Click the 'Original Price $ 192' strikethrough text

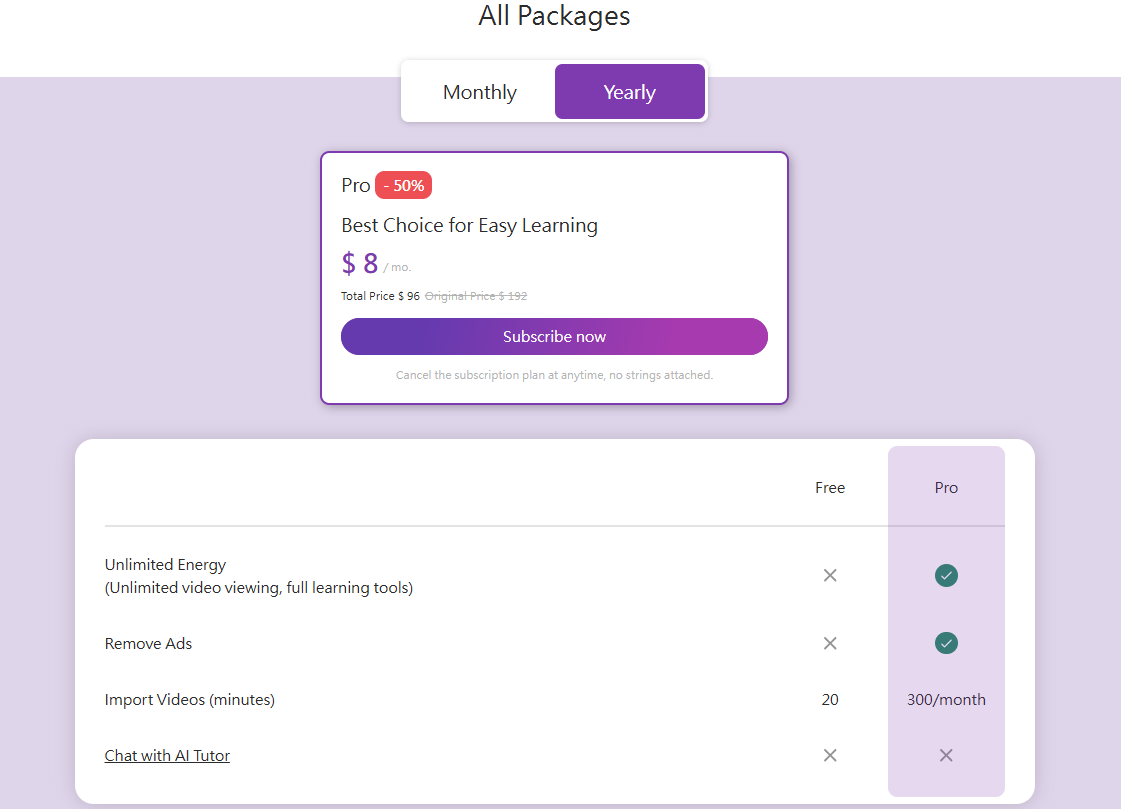click(x=476, y=296)
